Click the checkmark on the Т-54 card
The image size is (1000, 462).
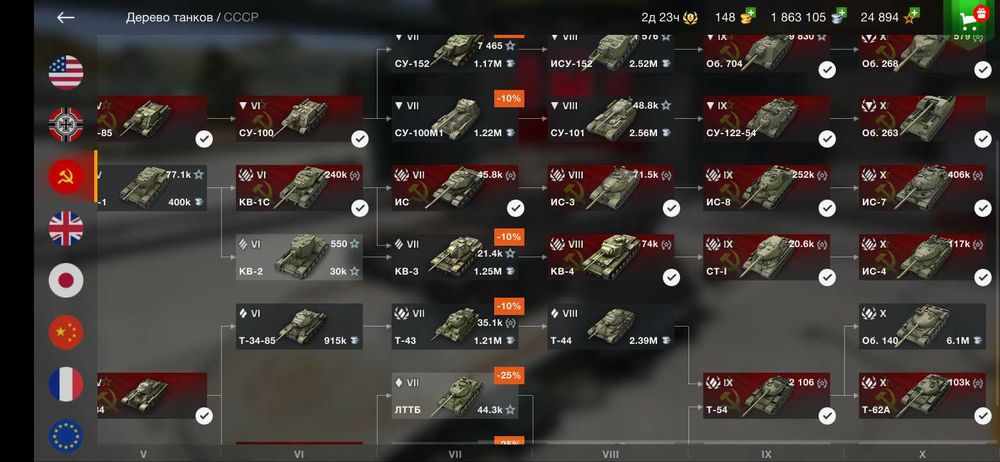click(x=827, y=416)
